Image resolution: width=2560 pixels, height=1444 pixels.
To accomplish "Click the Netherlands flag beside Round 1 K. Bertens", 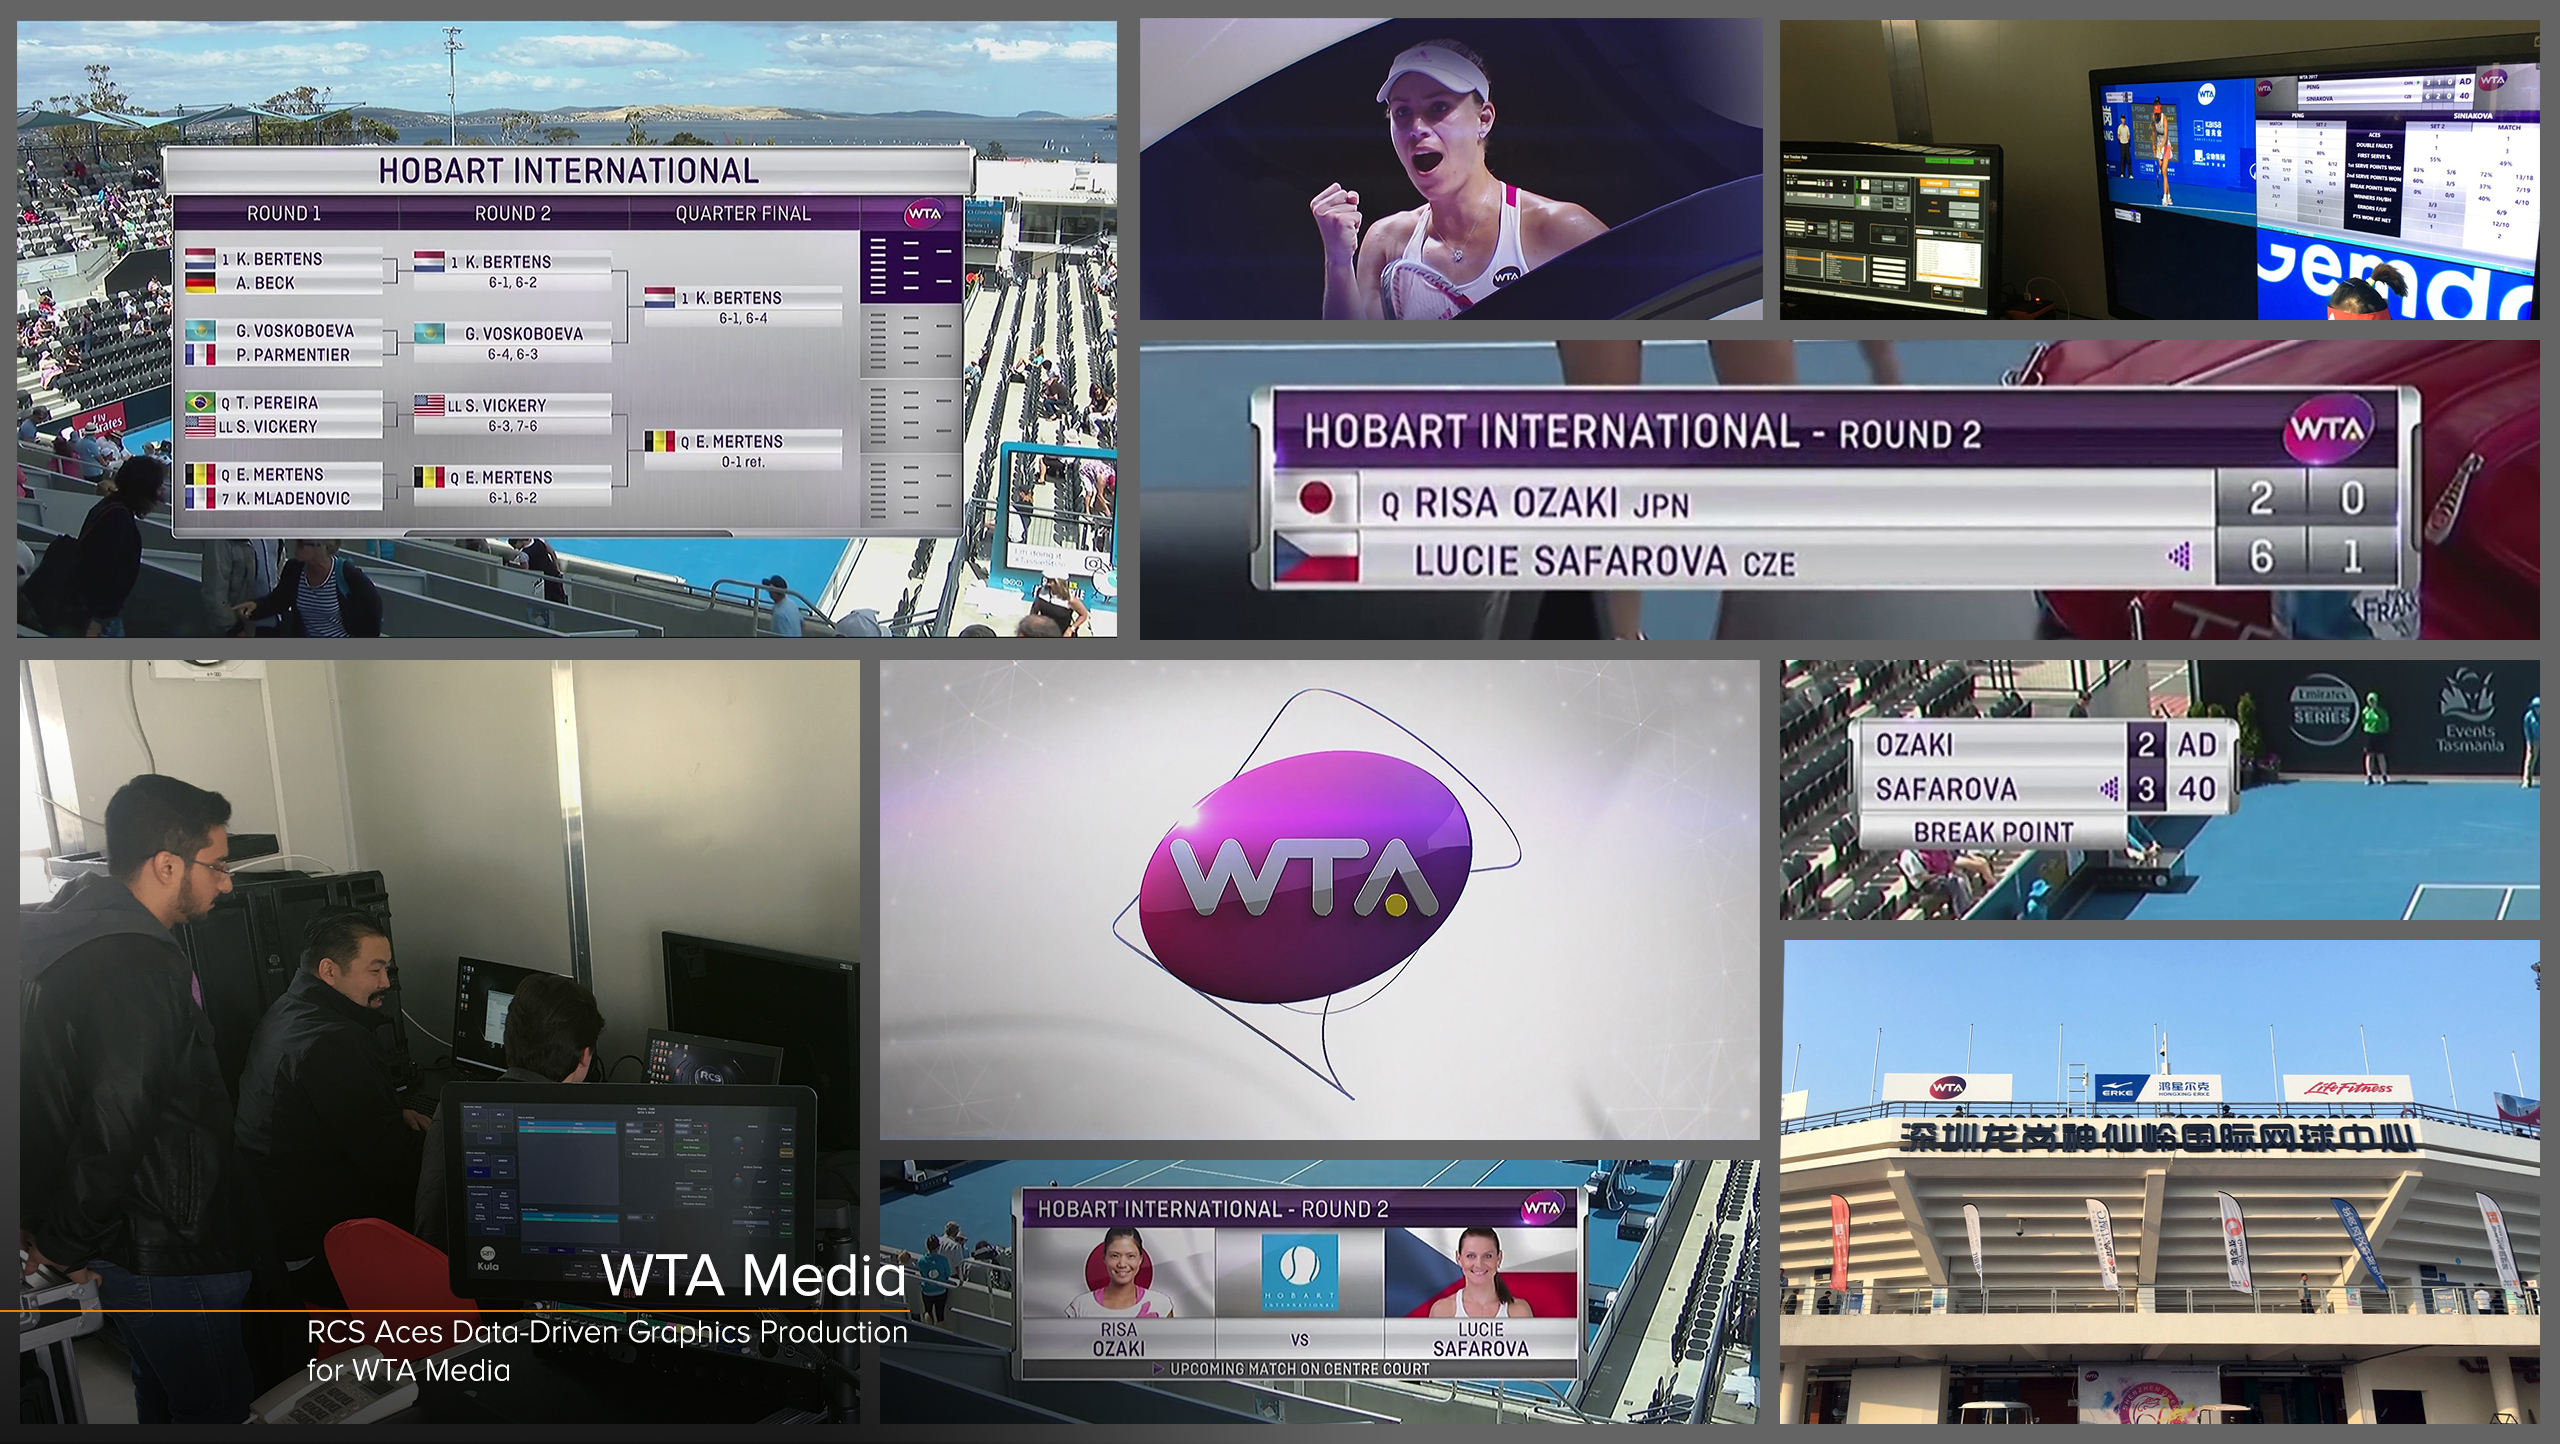I will [200, 258].
